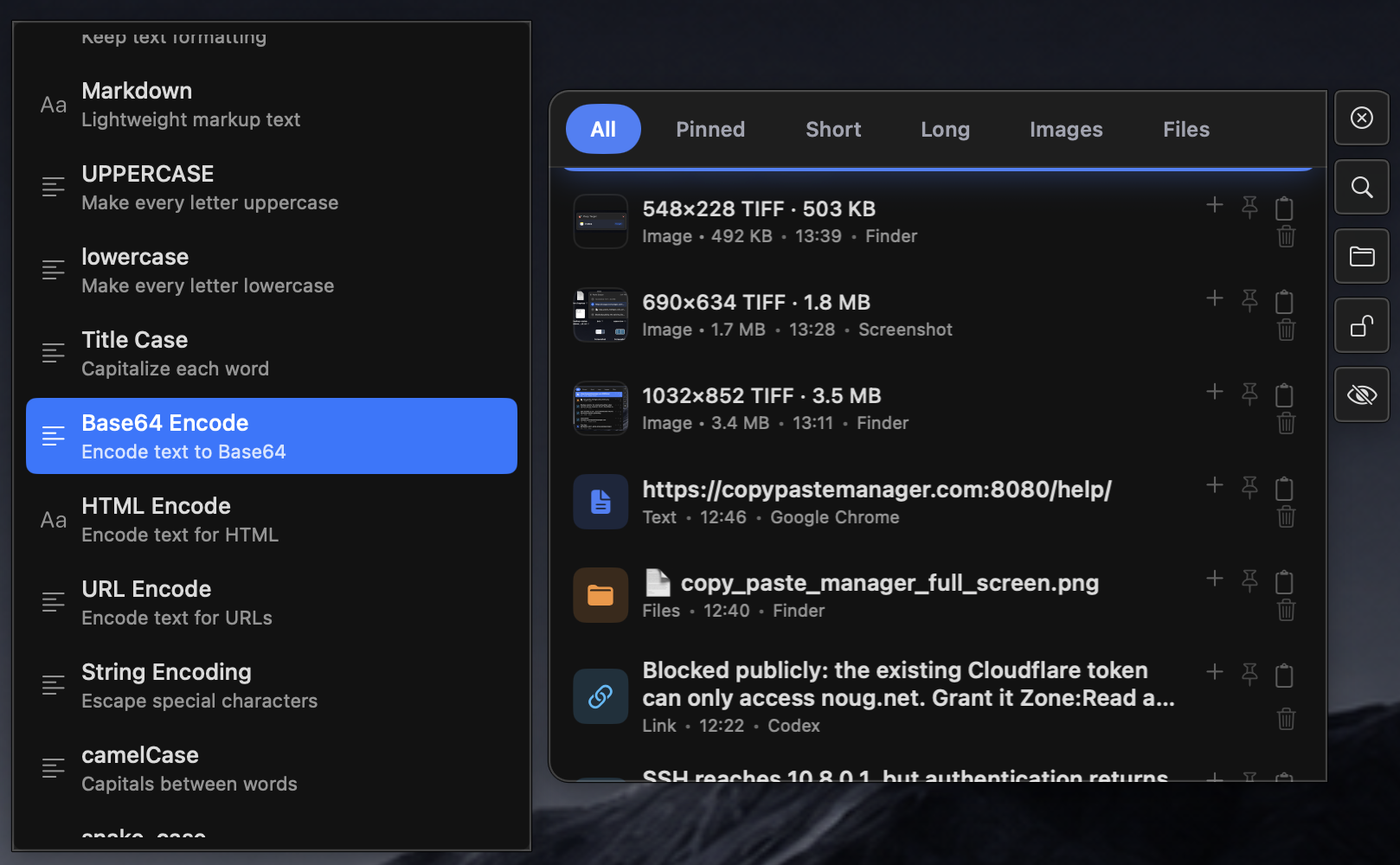Delete the copy_paste_manager_full_screen.png item
Image resolution: width=1400 pixels, height=865 pixels.
[x=1287, y=610]
